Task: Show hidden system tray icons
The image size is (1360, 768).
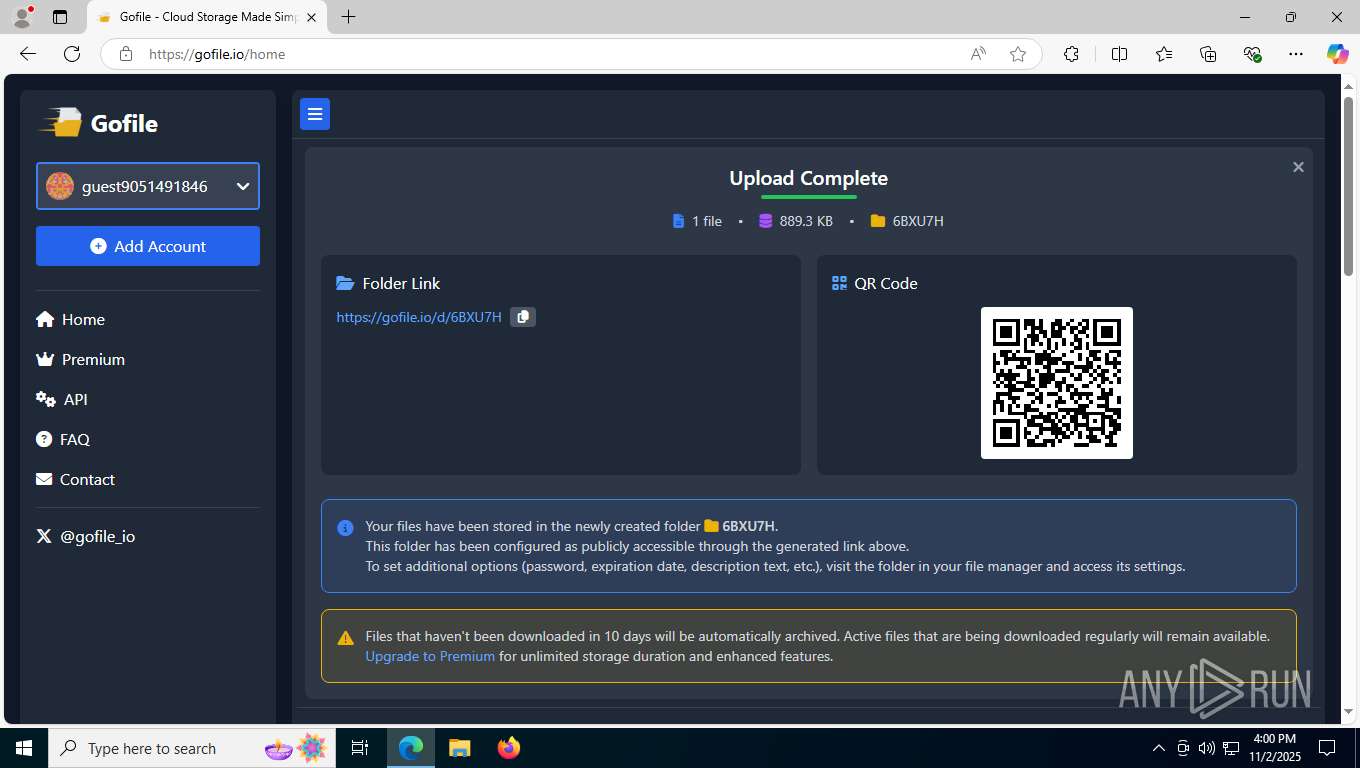Action: point(1159,748)
